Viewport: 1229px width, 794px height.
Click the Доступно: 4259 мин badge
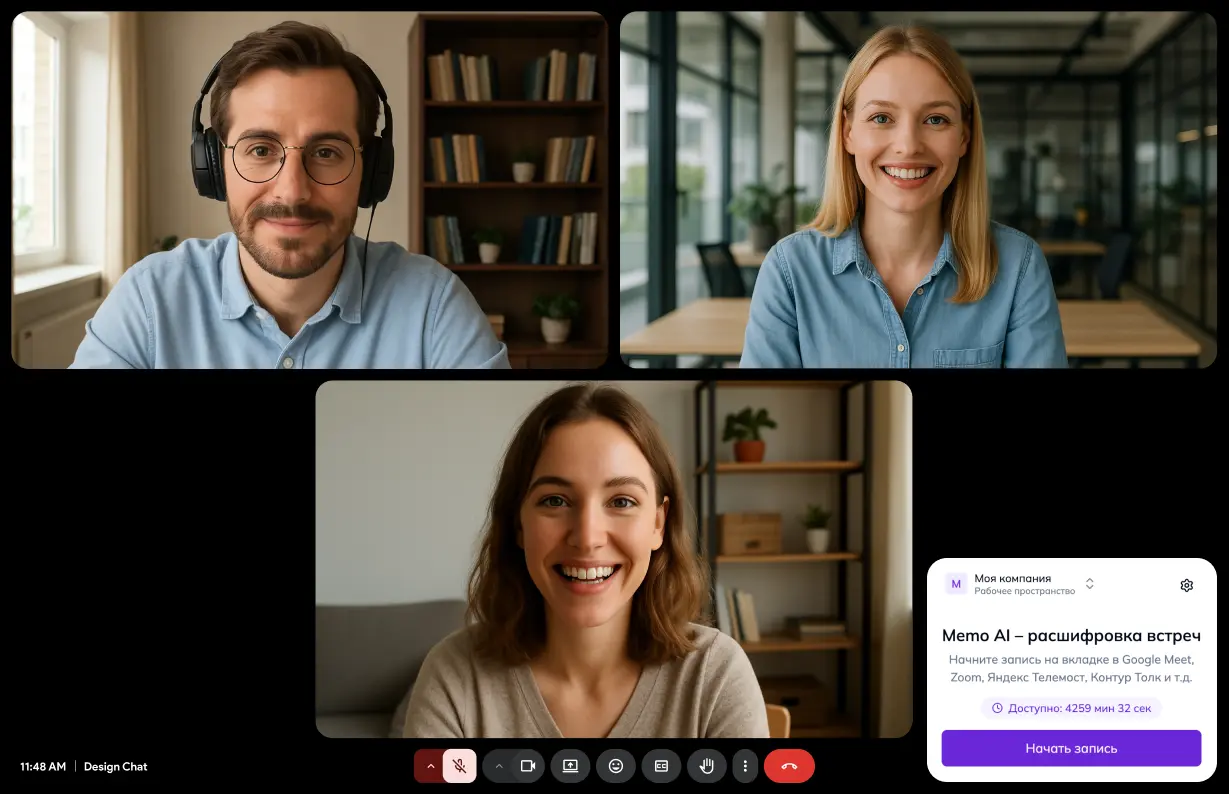pos(1071,708)
